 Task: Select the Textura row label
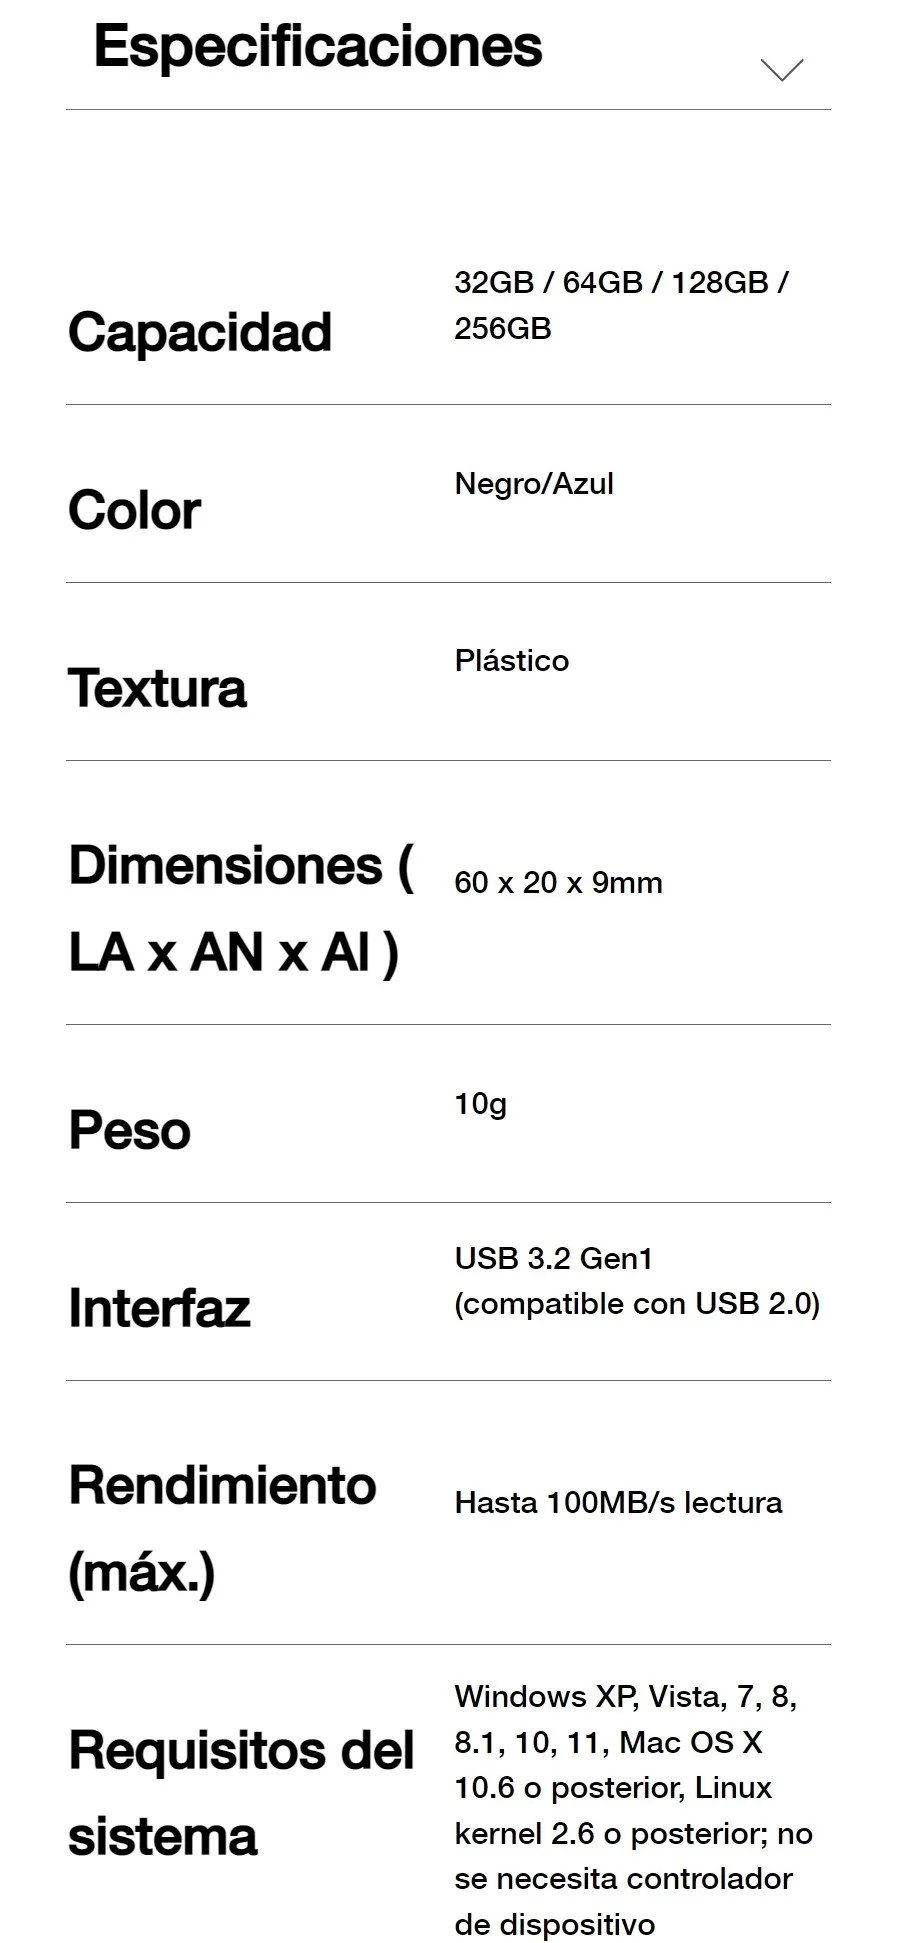pyautogui.click(x=157, y=688)
